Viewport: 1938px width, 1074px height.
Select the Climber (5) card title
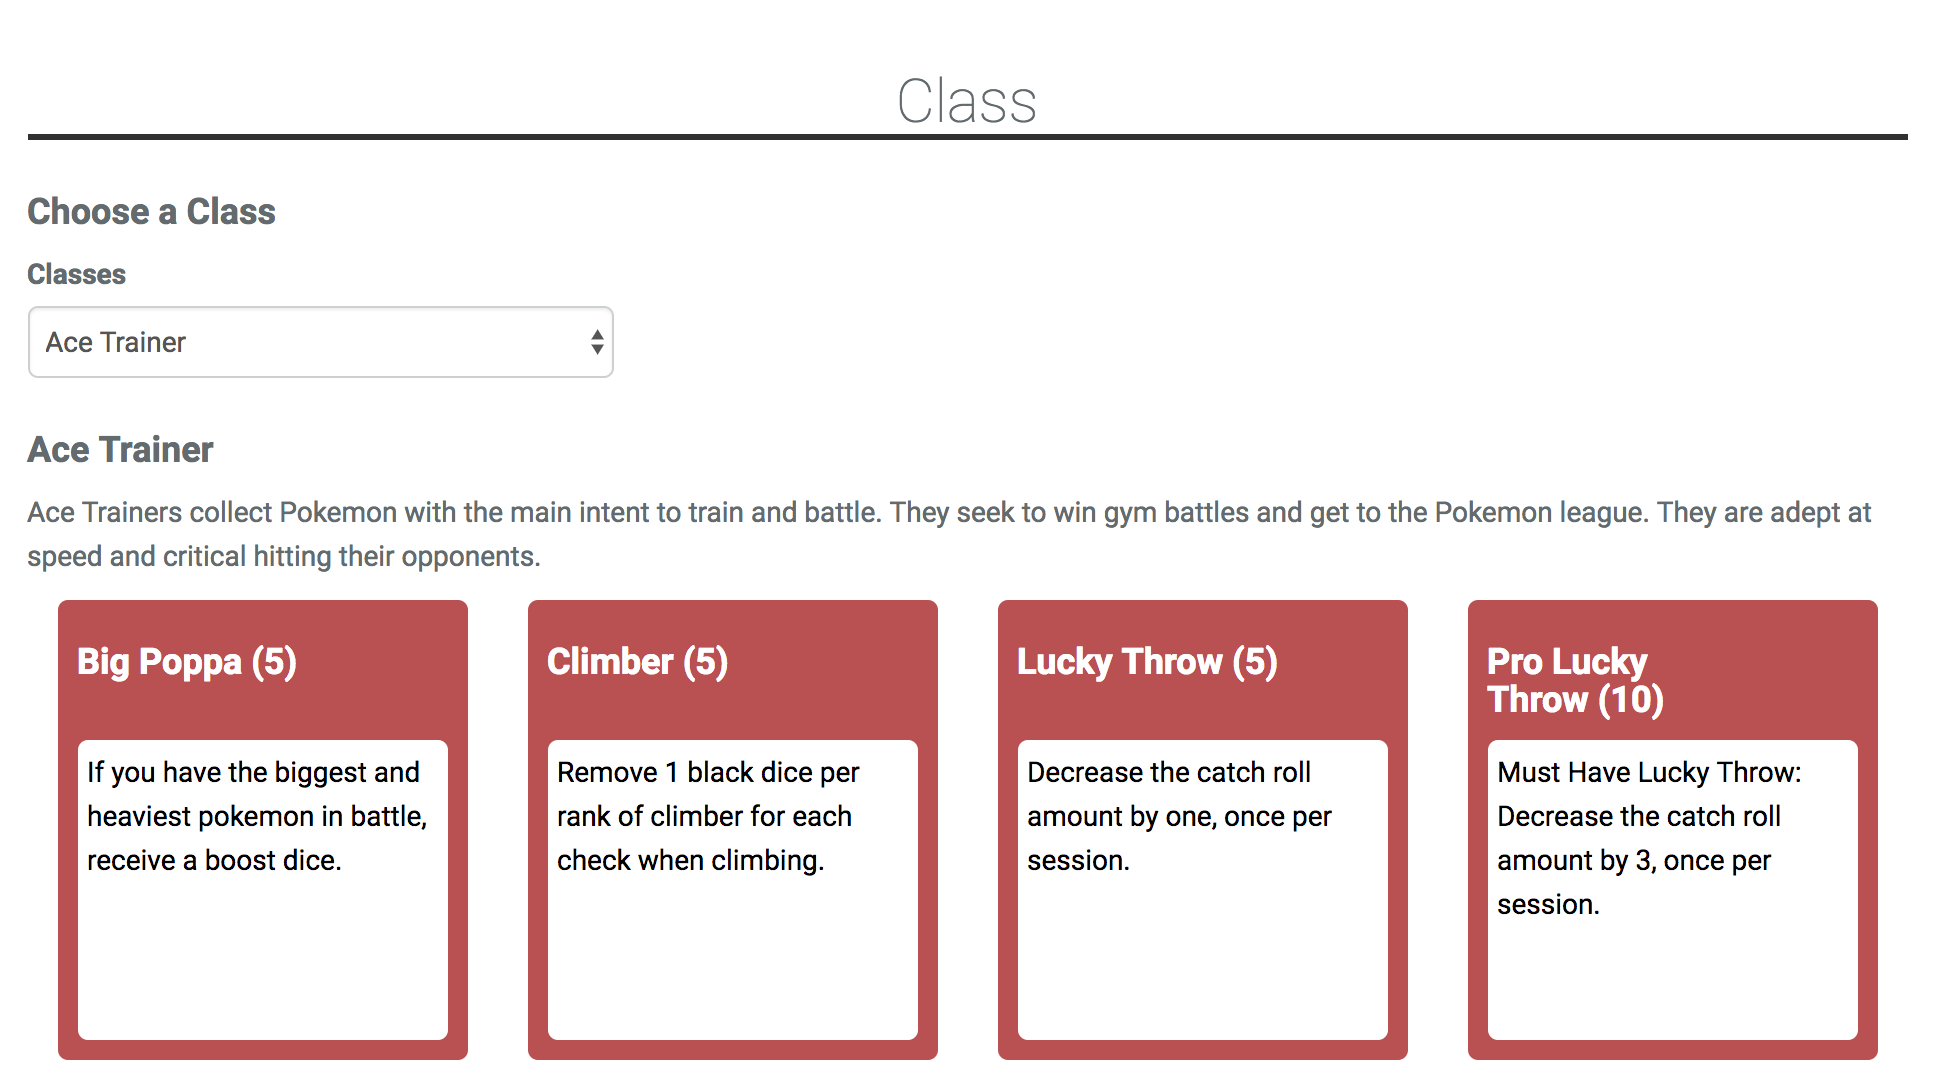coord(637,662)
